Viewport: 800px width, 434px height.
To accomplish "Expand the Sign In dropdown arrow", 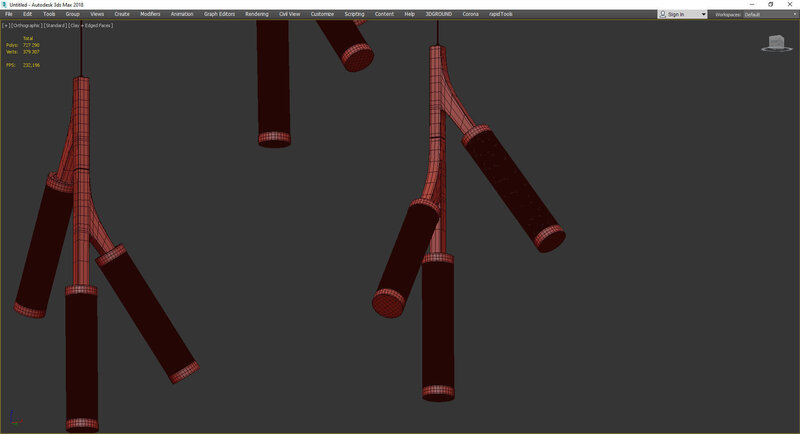I will [x=703, y=14].
